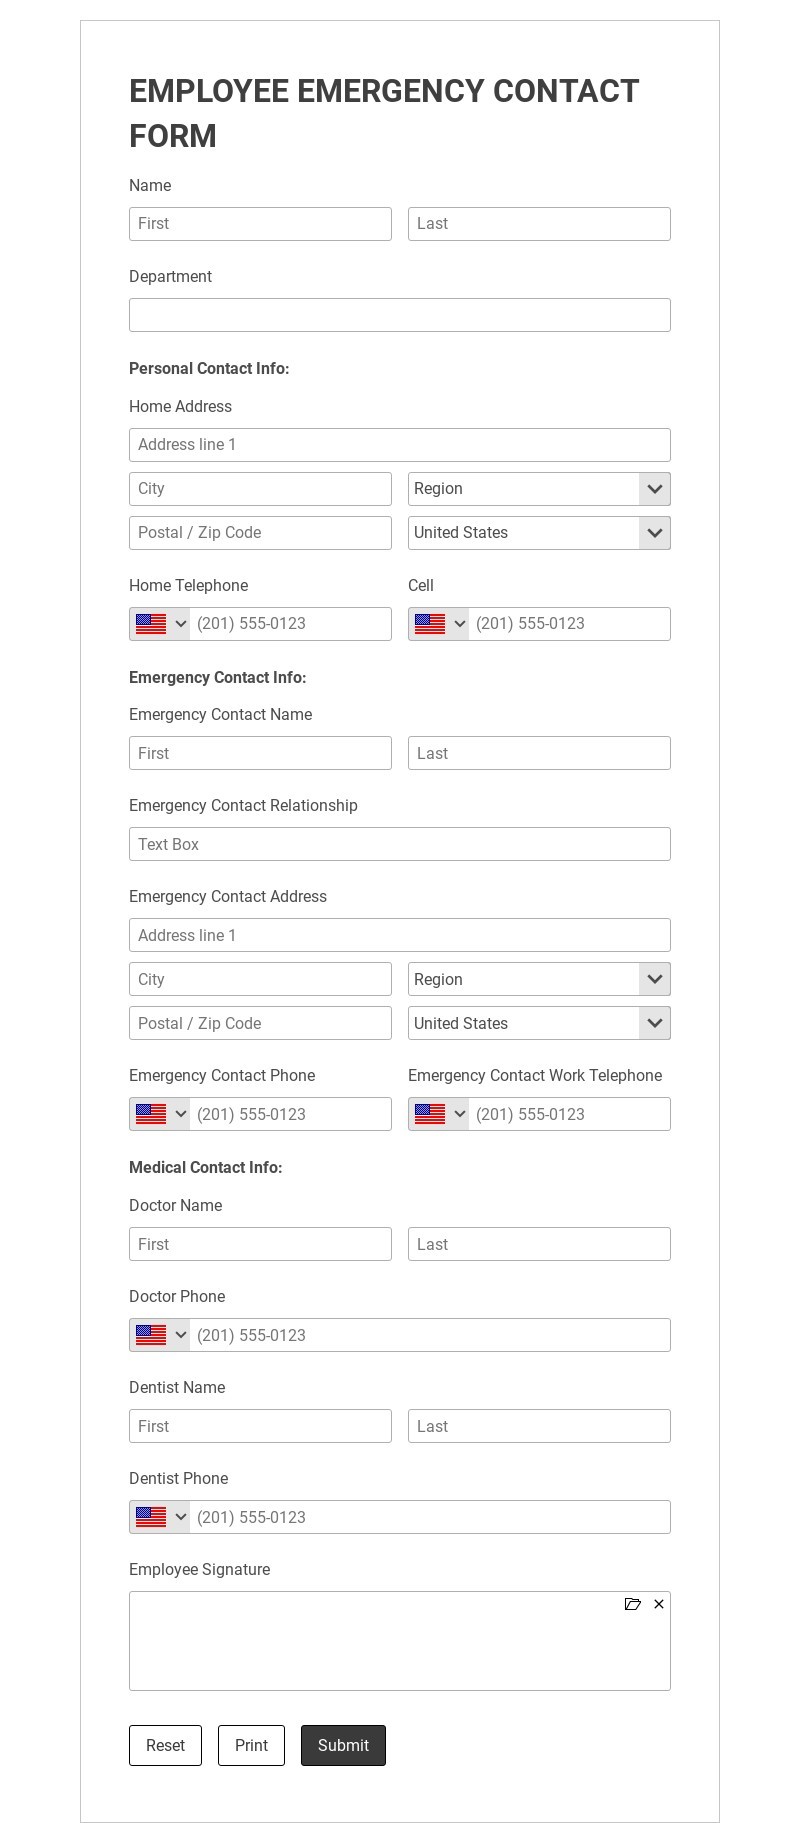This screenshot has height=1823, width=800.
Task: Click the Emergency Contact Phone flag icon
Action: (151, 1114)
